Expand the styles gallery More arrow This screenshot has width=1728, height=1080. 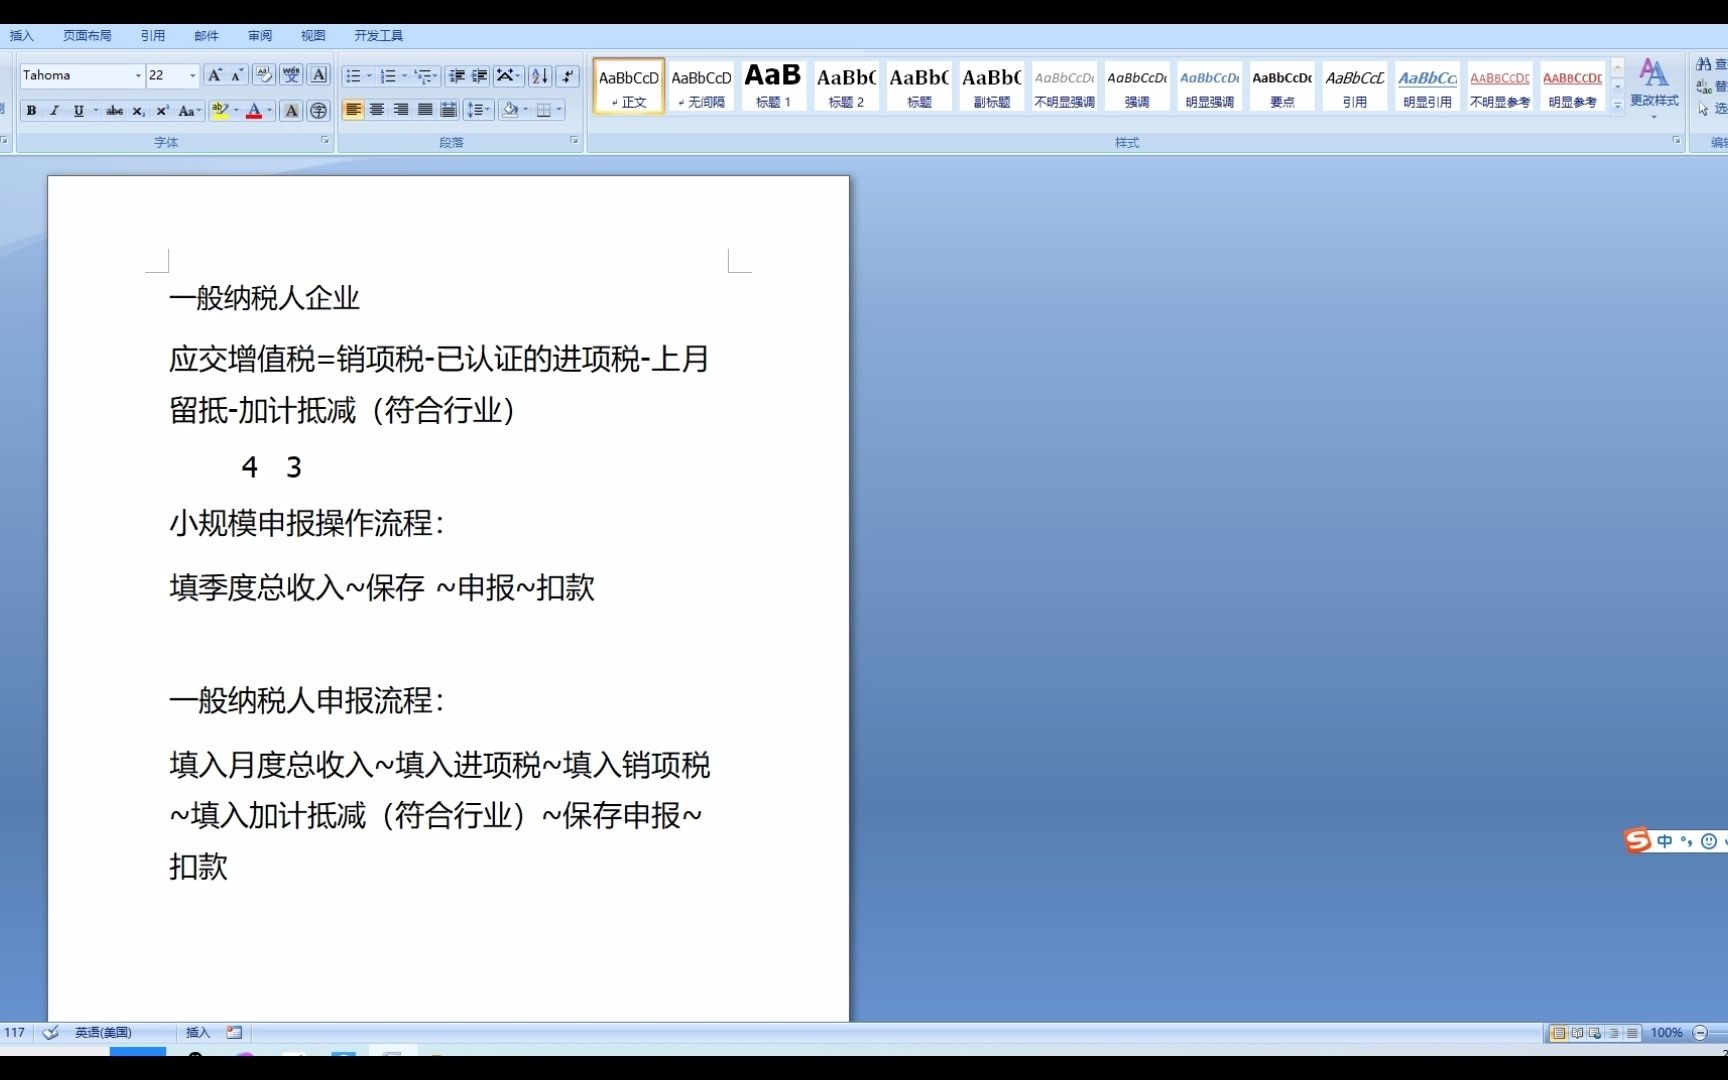(x=1617, y=104)
